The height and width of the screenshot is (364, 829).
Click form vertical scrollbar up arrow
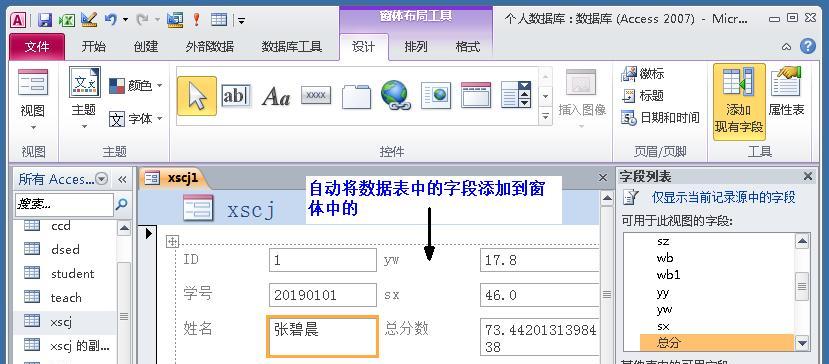click(x=607, y=198)
